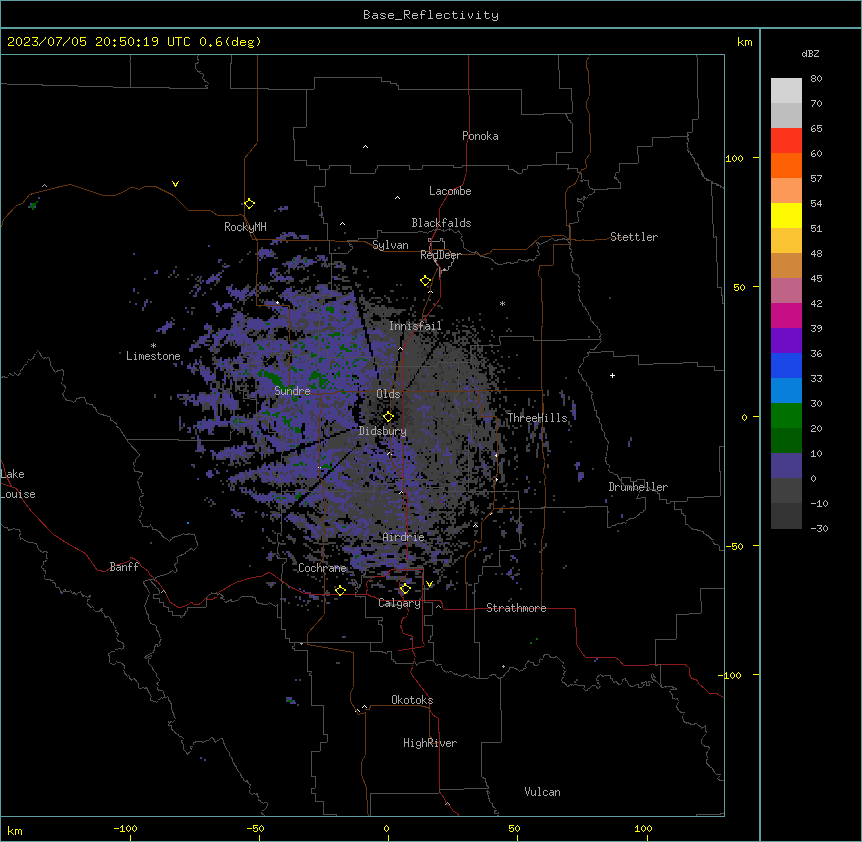
Task: Select the Lacombe city label
Action: [450, 191]
